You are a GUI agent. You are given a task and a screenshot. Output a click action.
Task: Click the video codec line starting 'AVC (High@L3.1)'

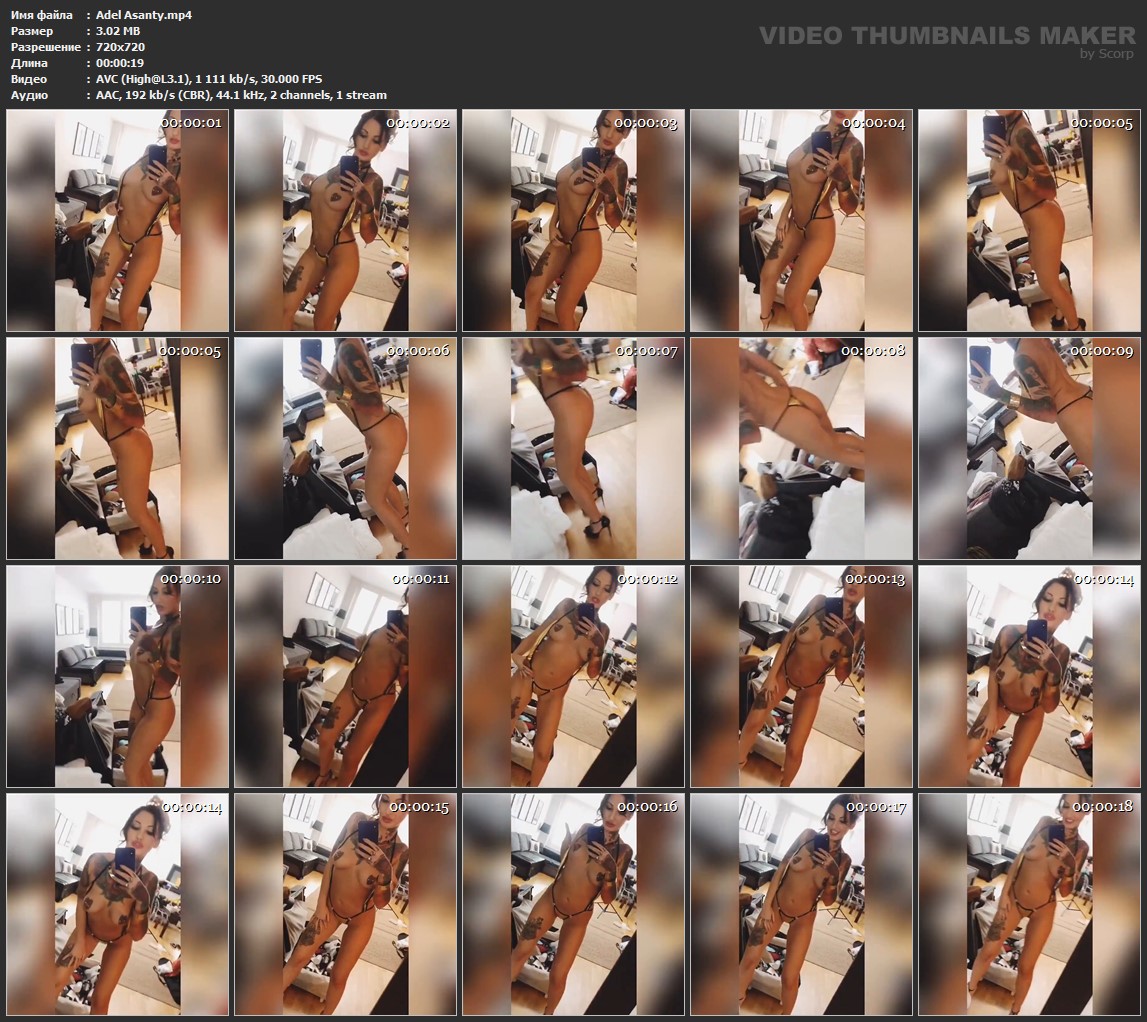click(x=209, y=79)
